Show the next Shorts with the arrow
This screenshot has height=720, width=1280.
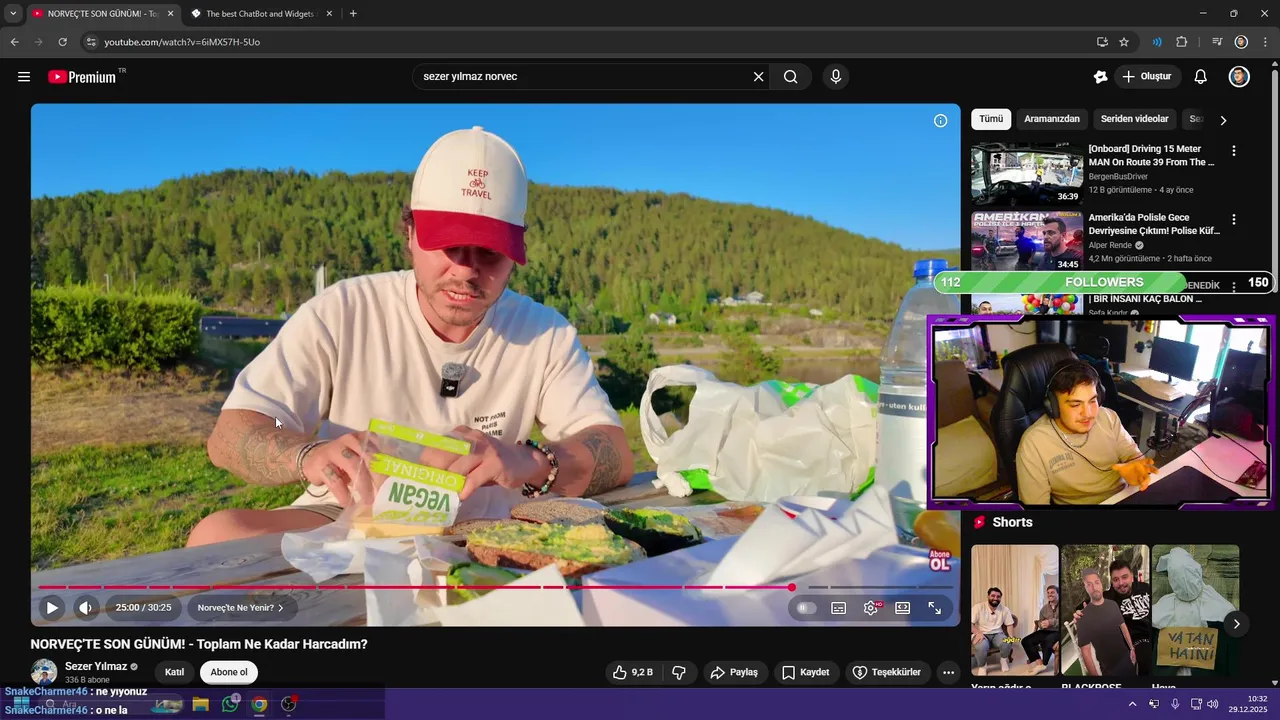pos(1236,624)
